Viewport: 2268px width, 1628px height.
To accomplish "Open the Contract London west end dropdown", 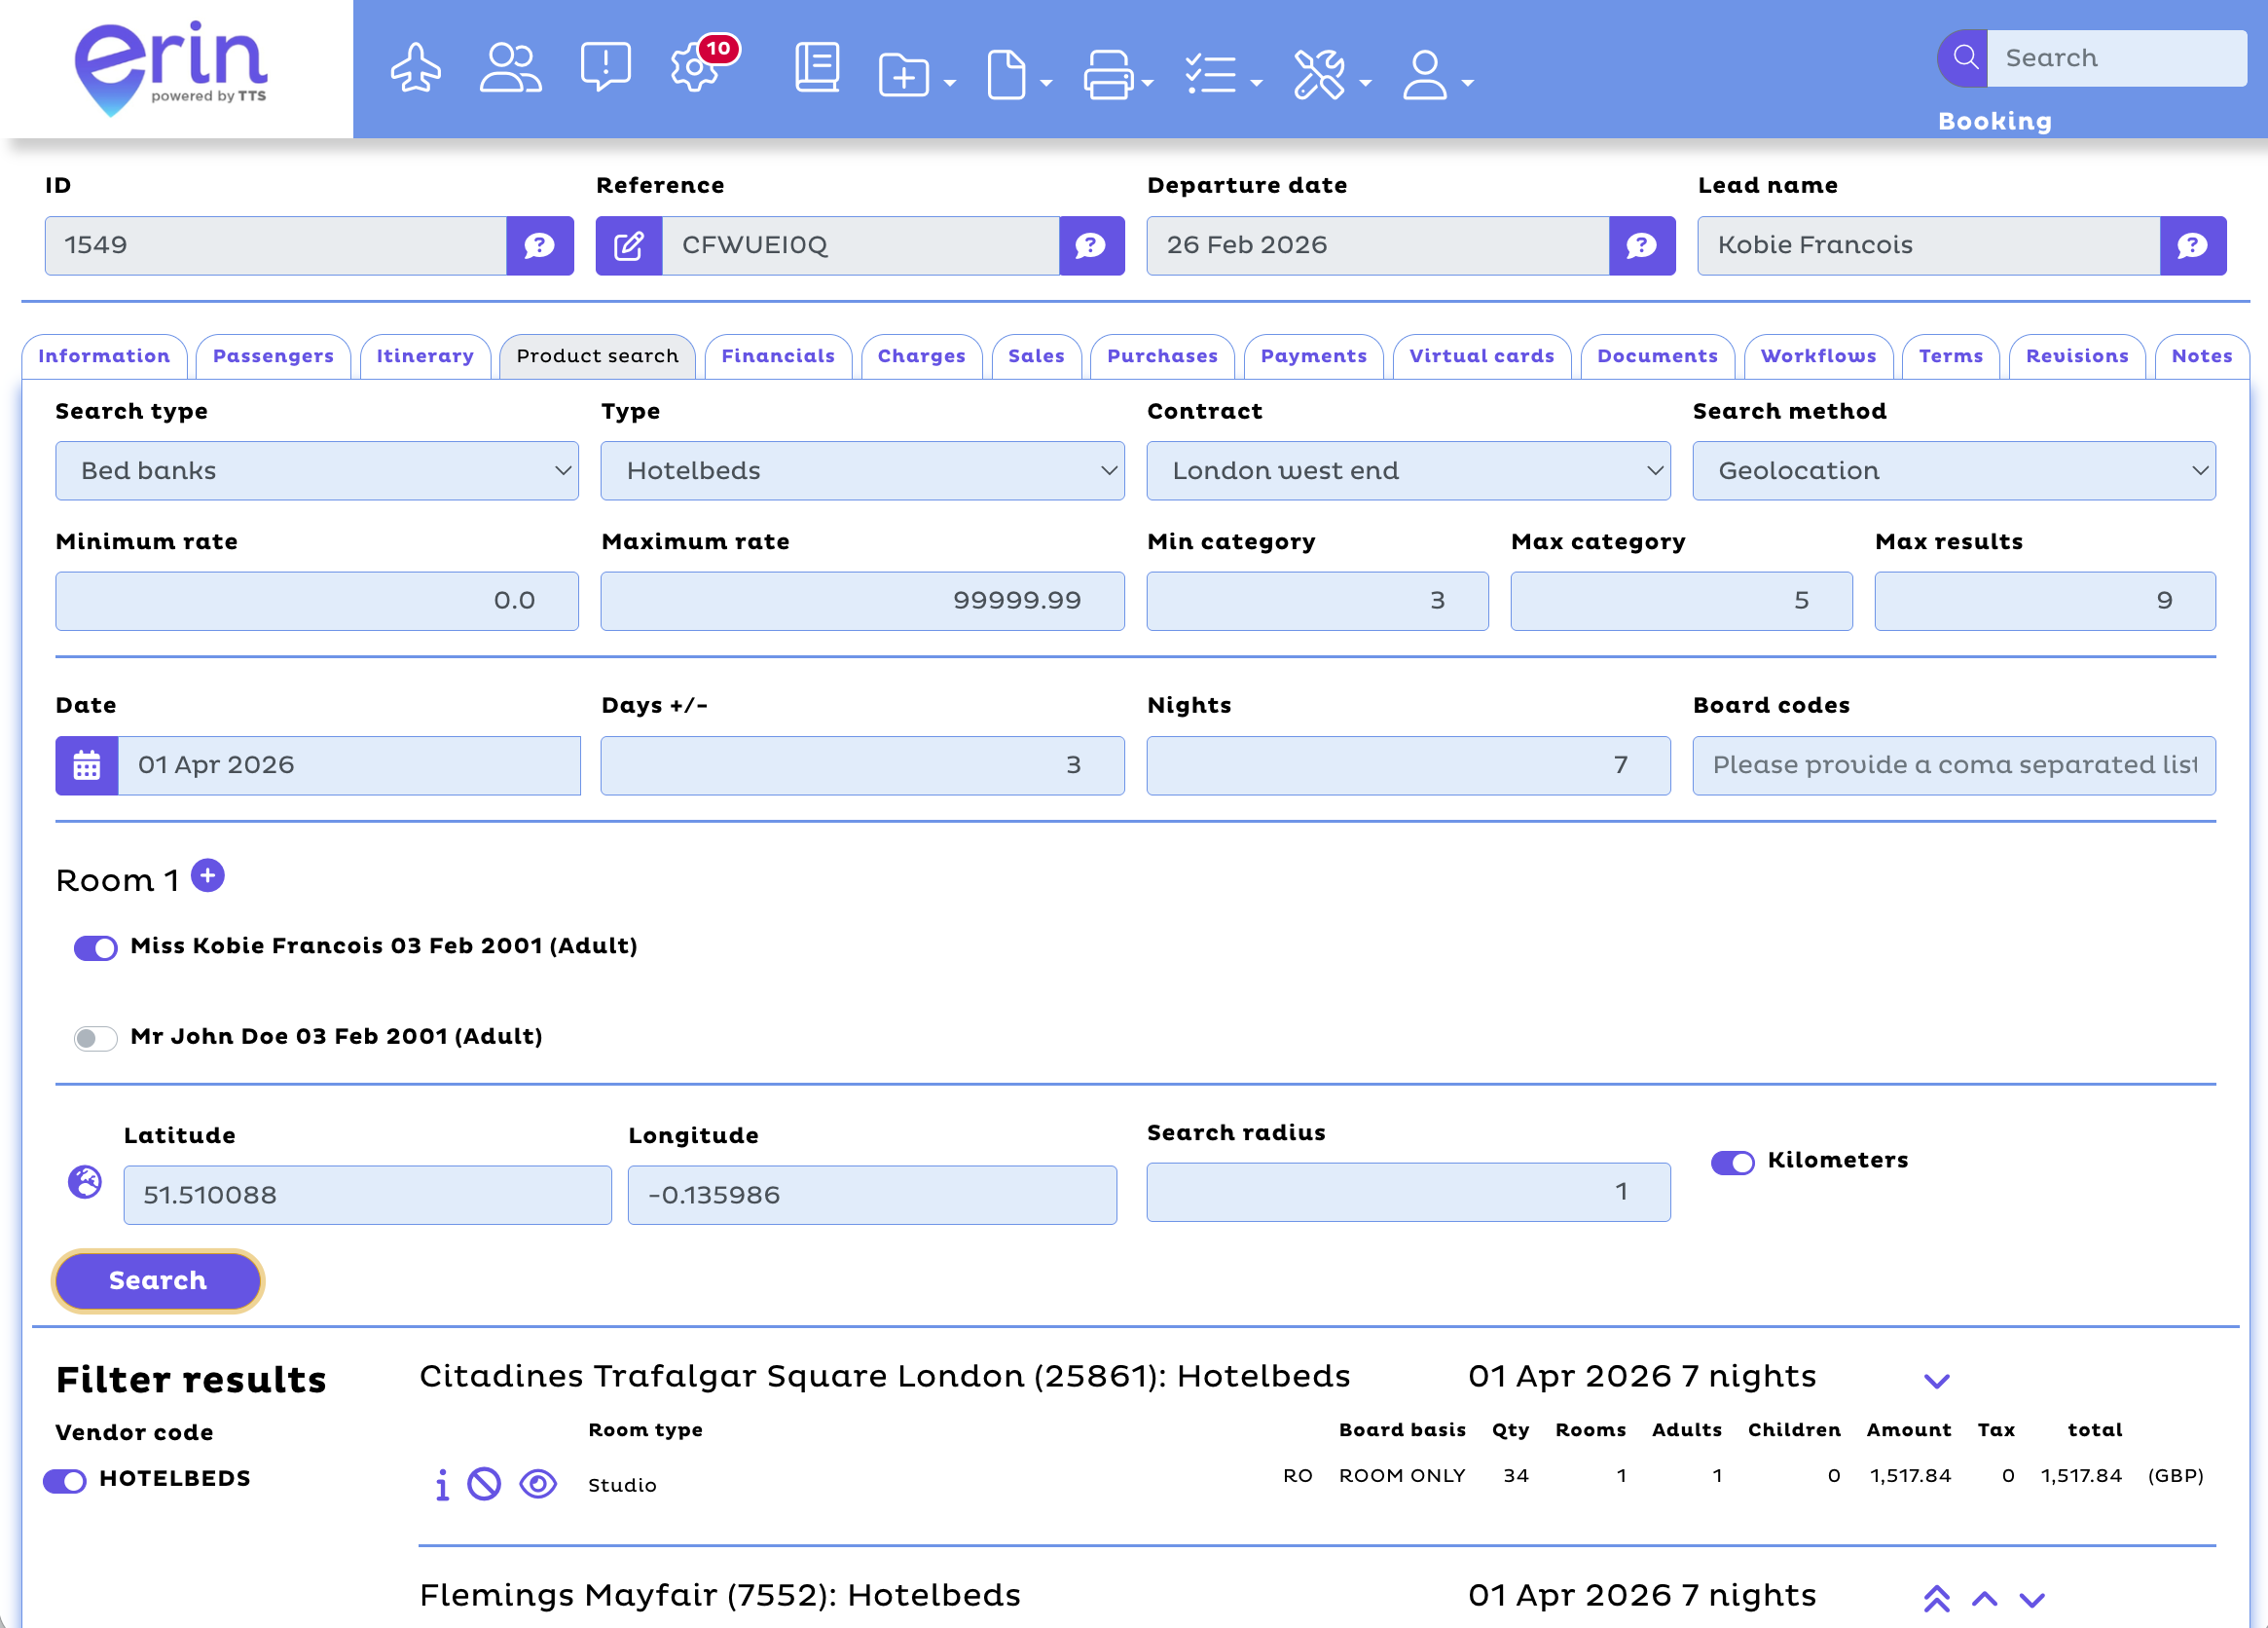I will coord(1407,471).
